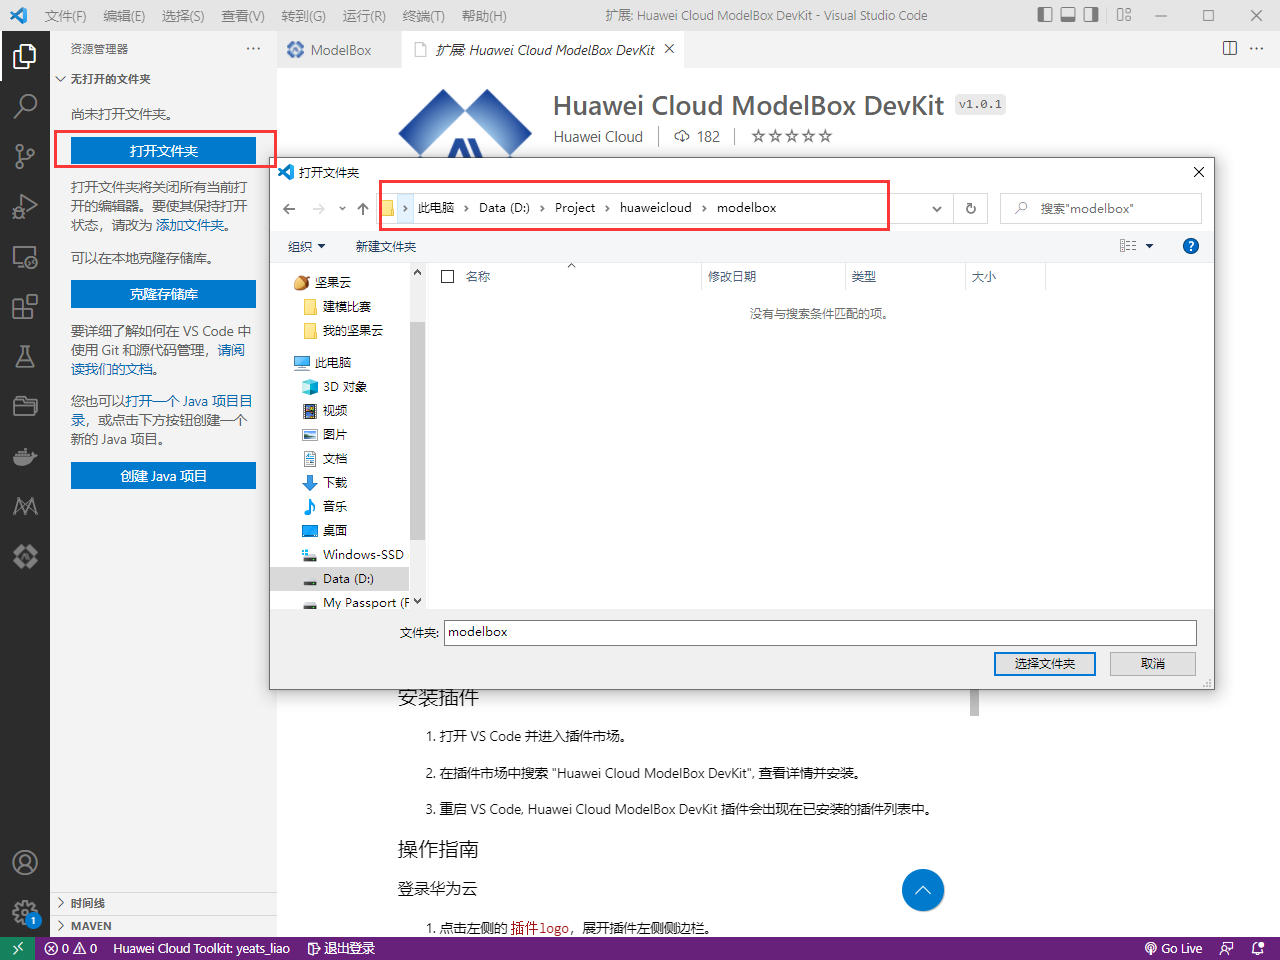1280x960 pixels.
Task: Expand the huaweicloud breadcrumb chevron
Action: 704,208
